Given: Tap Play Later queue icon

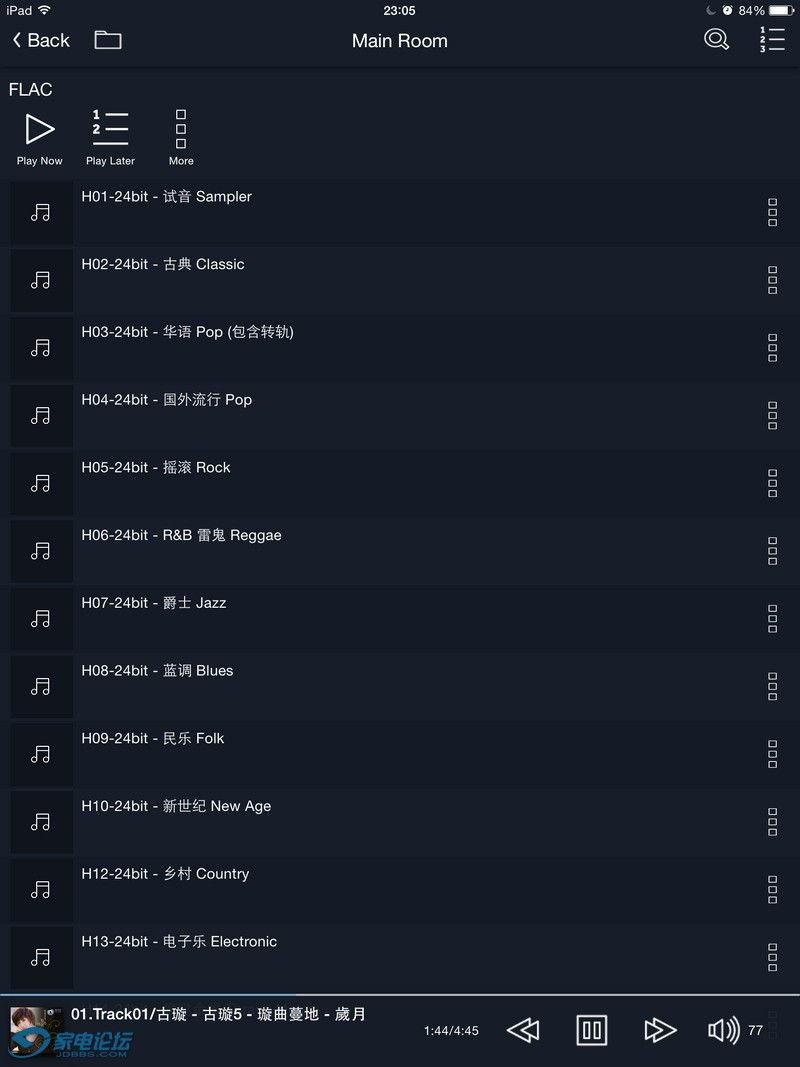Looking at the screenshot, I should pyautogui.click(x=110, y=138).
